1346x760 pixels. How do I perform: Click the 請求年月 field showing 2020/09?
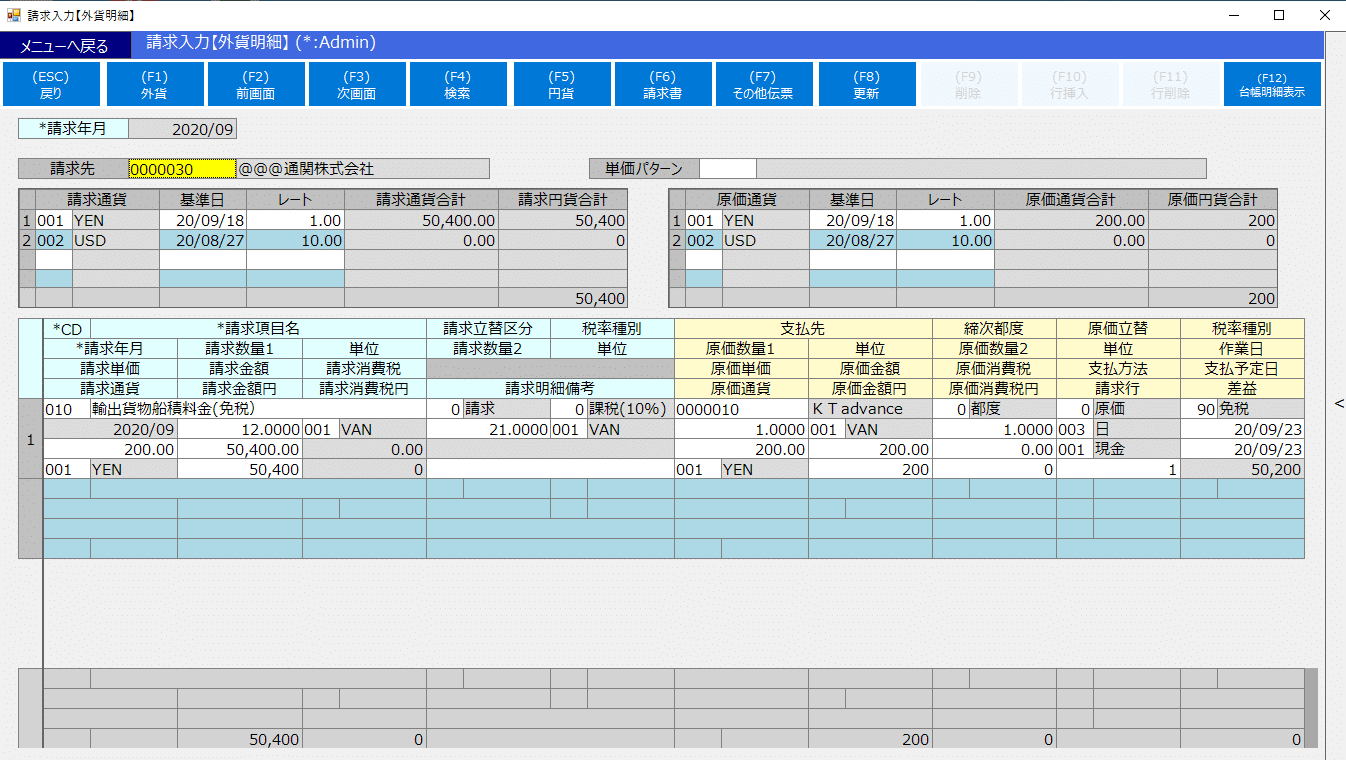(x=183, y=129)
